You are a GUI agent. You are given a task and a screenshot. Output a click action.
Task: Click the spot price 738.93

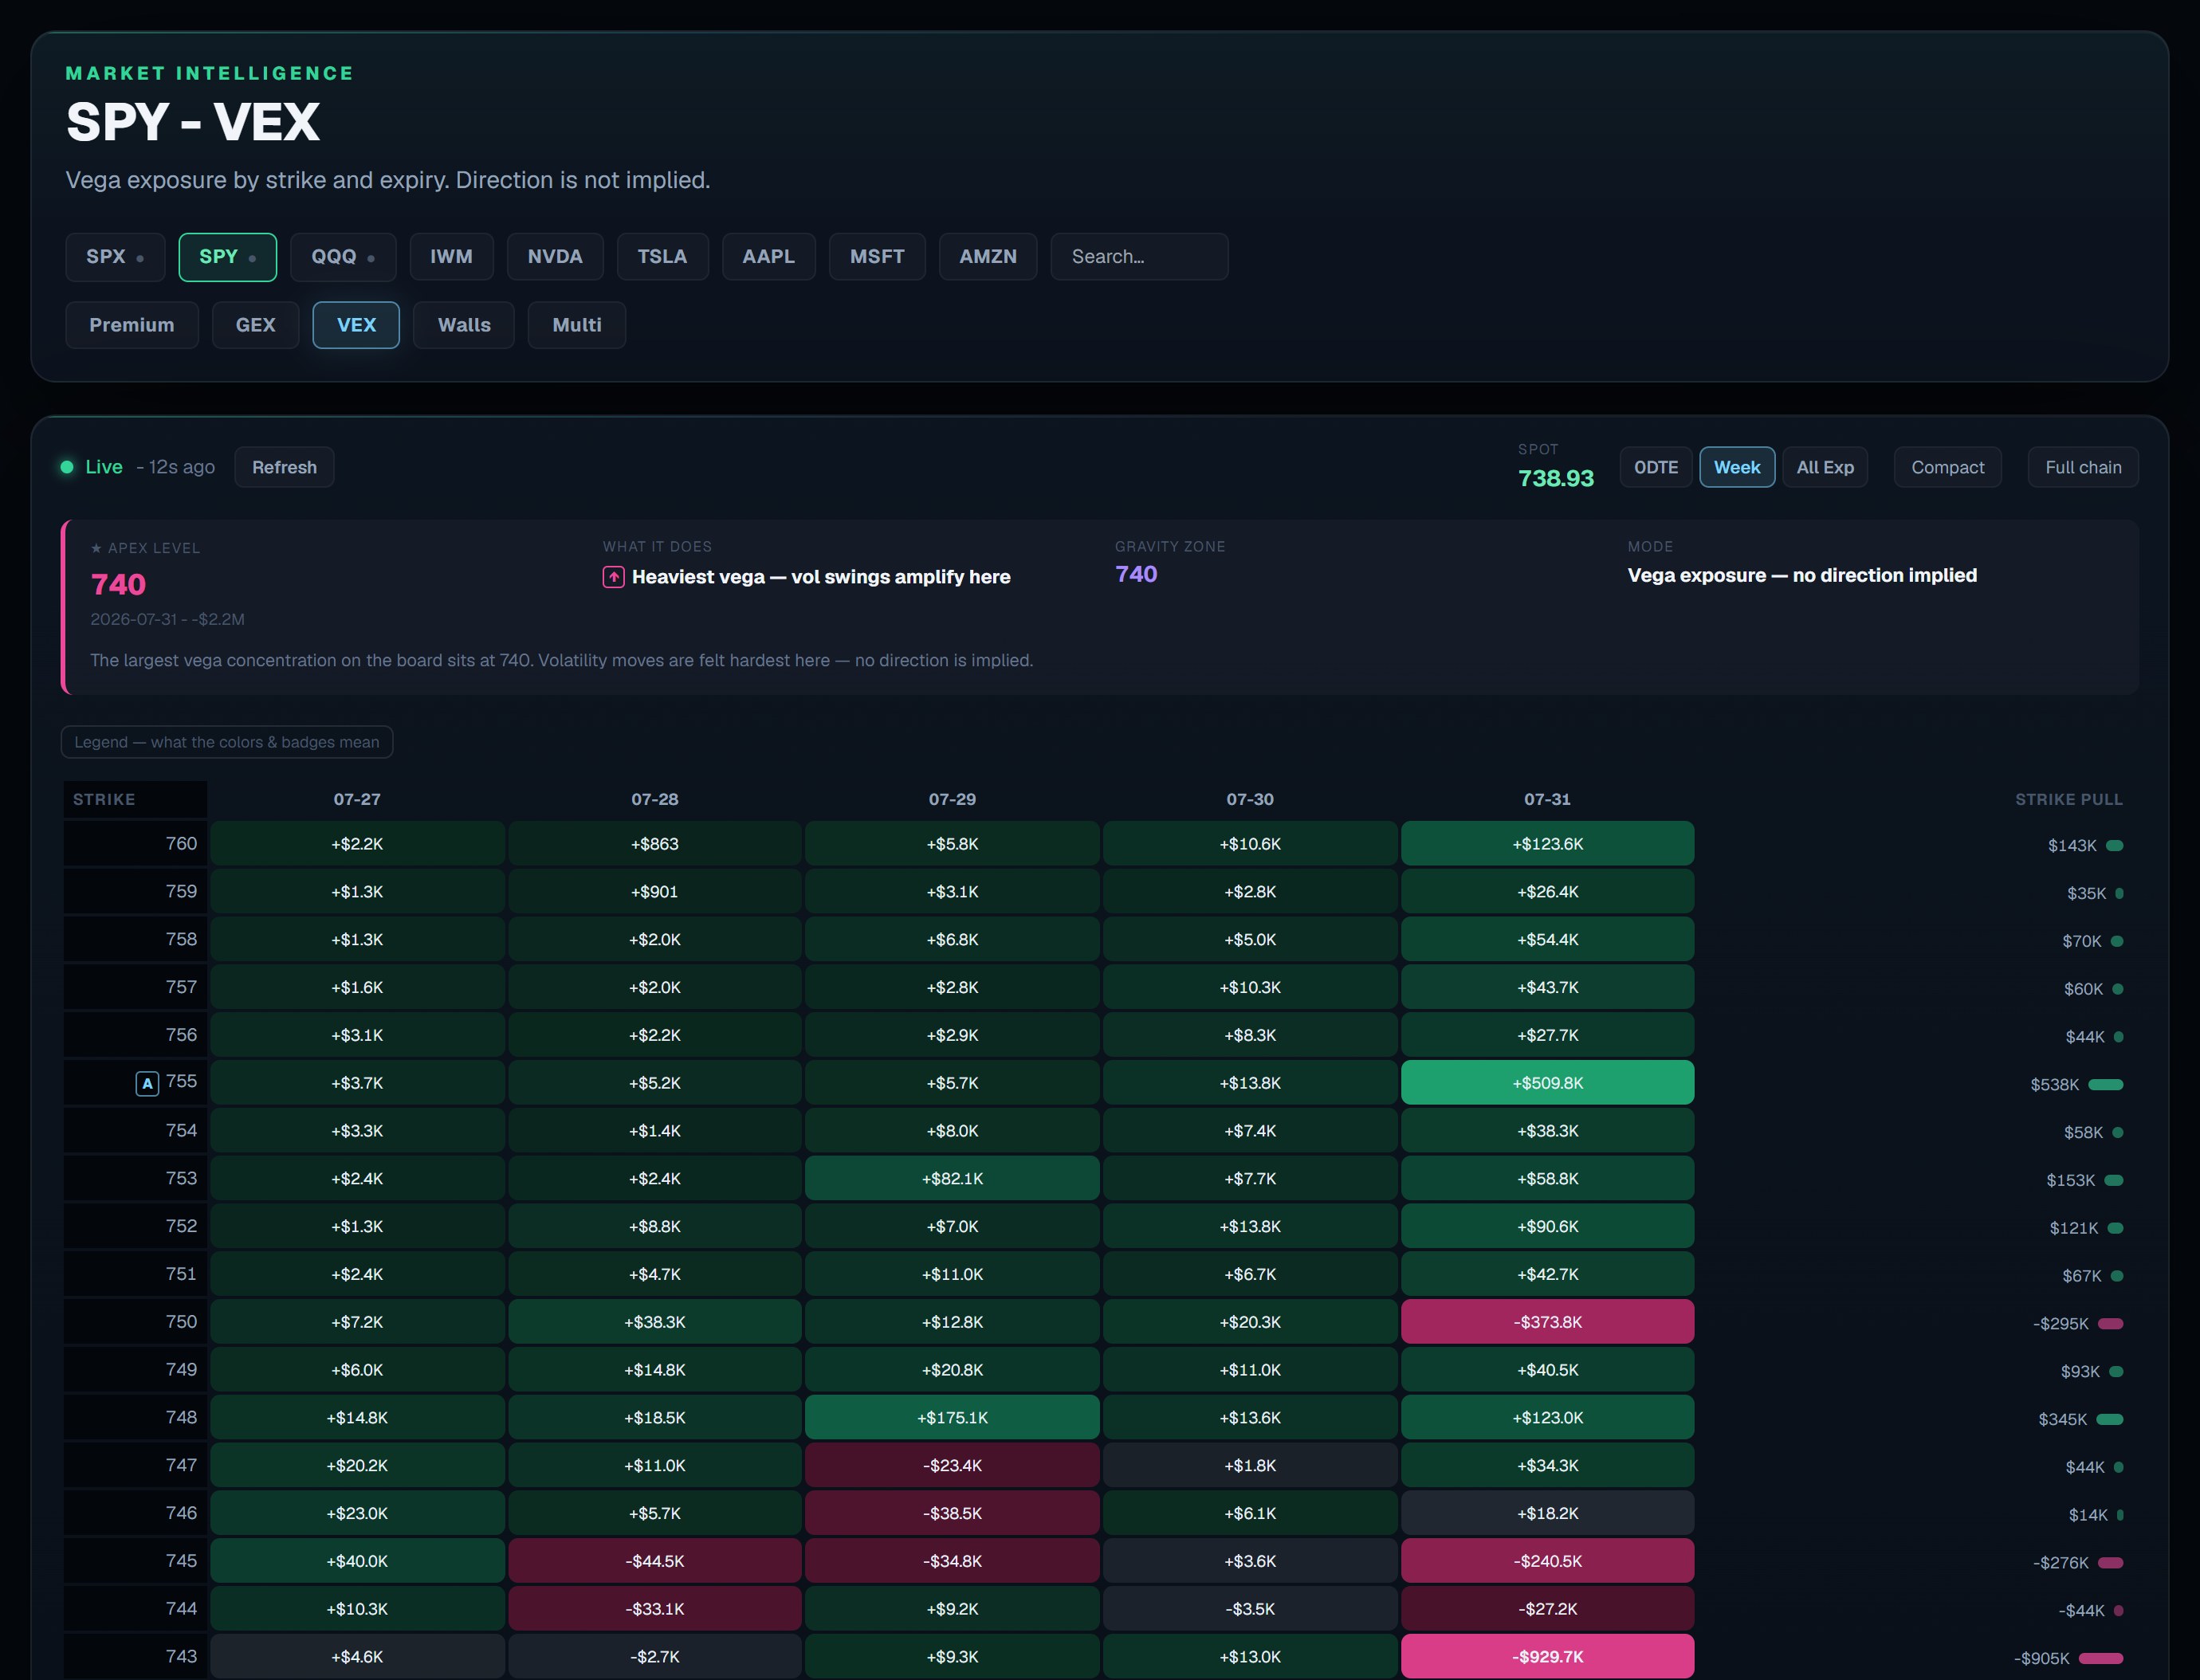(x=1556, y=478)
